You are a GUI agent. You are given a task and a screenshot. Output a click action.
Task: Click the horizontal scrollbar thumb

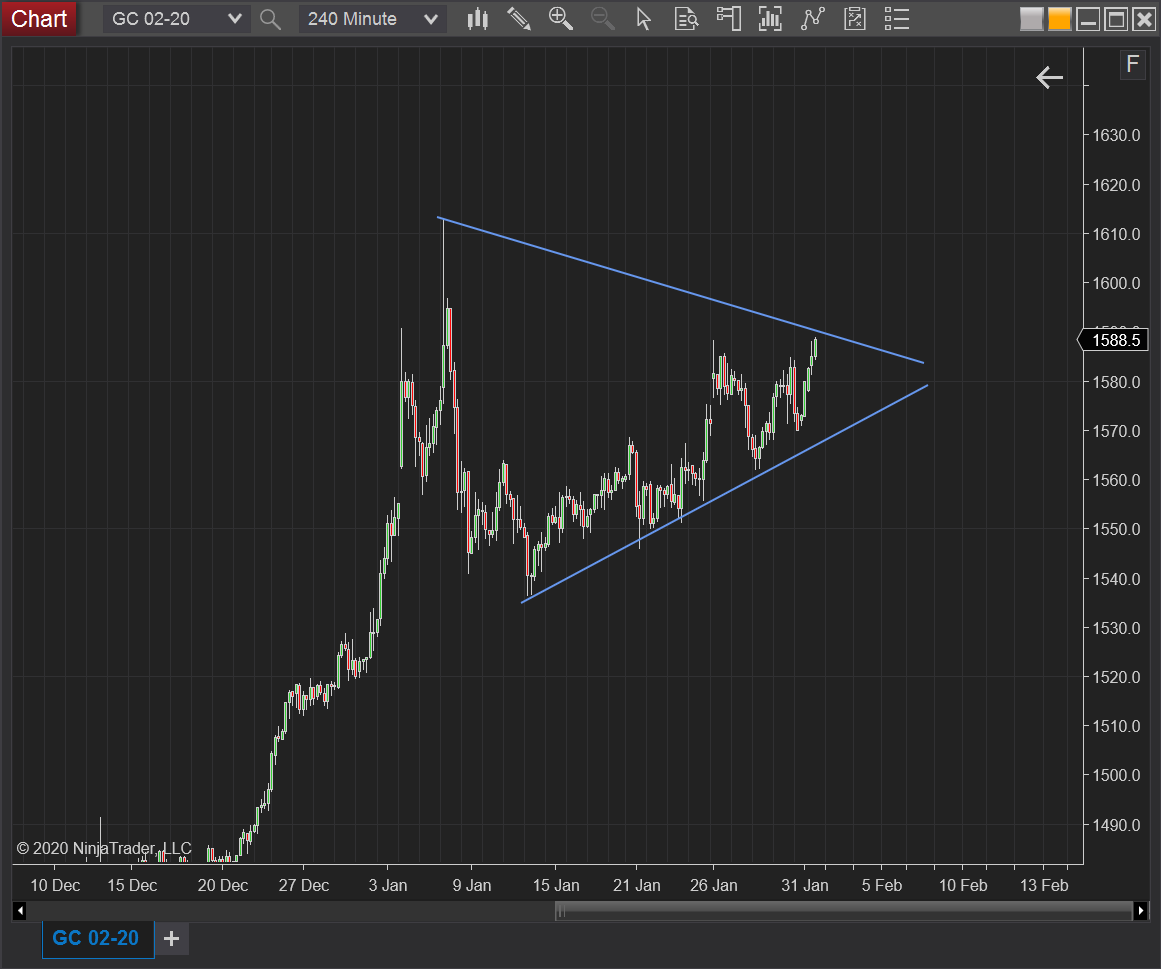[844, 911]
